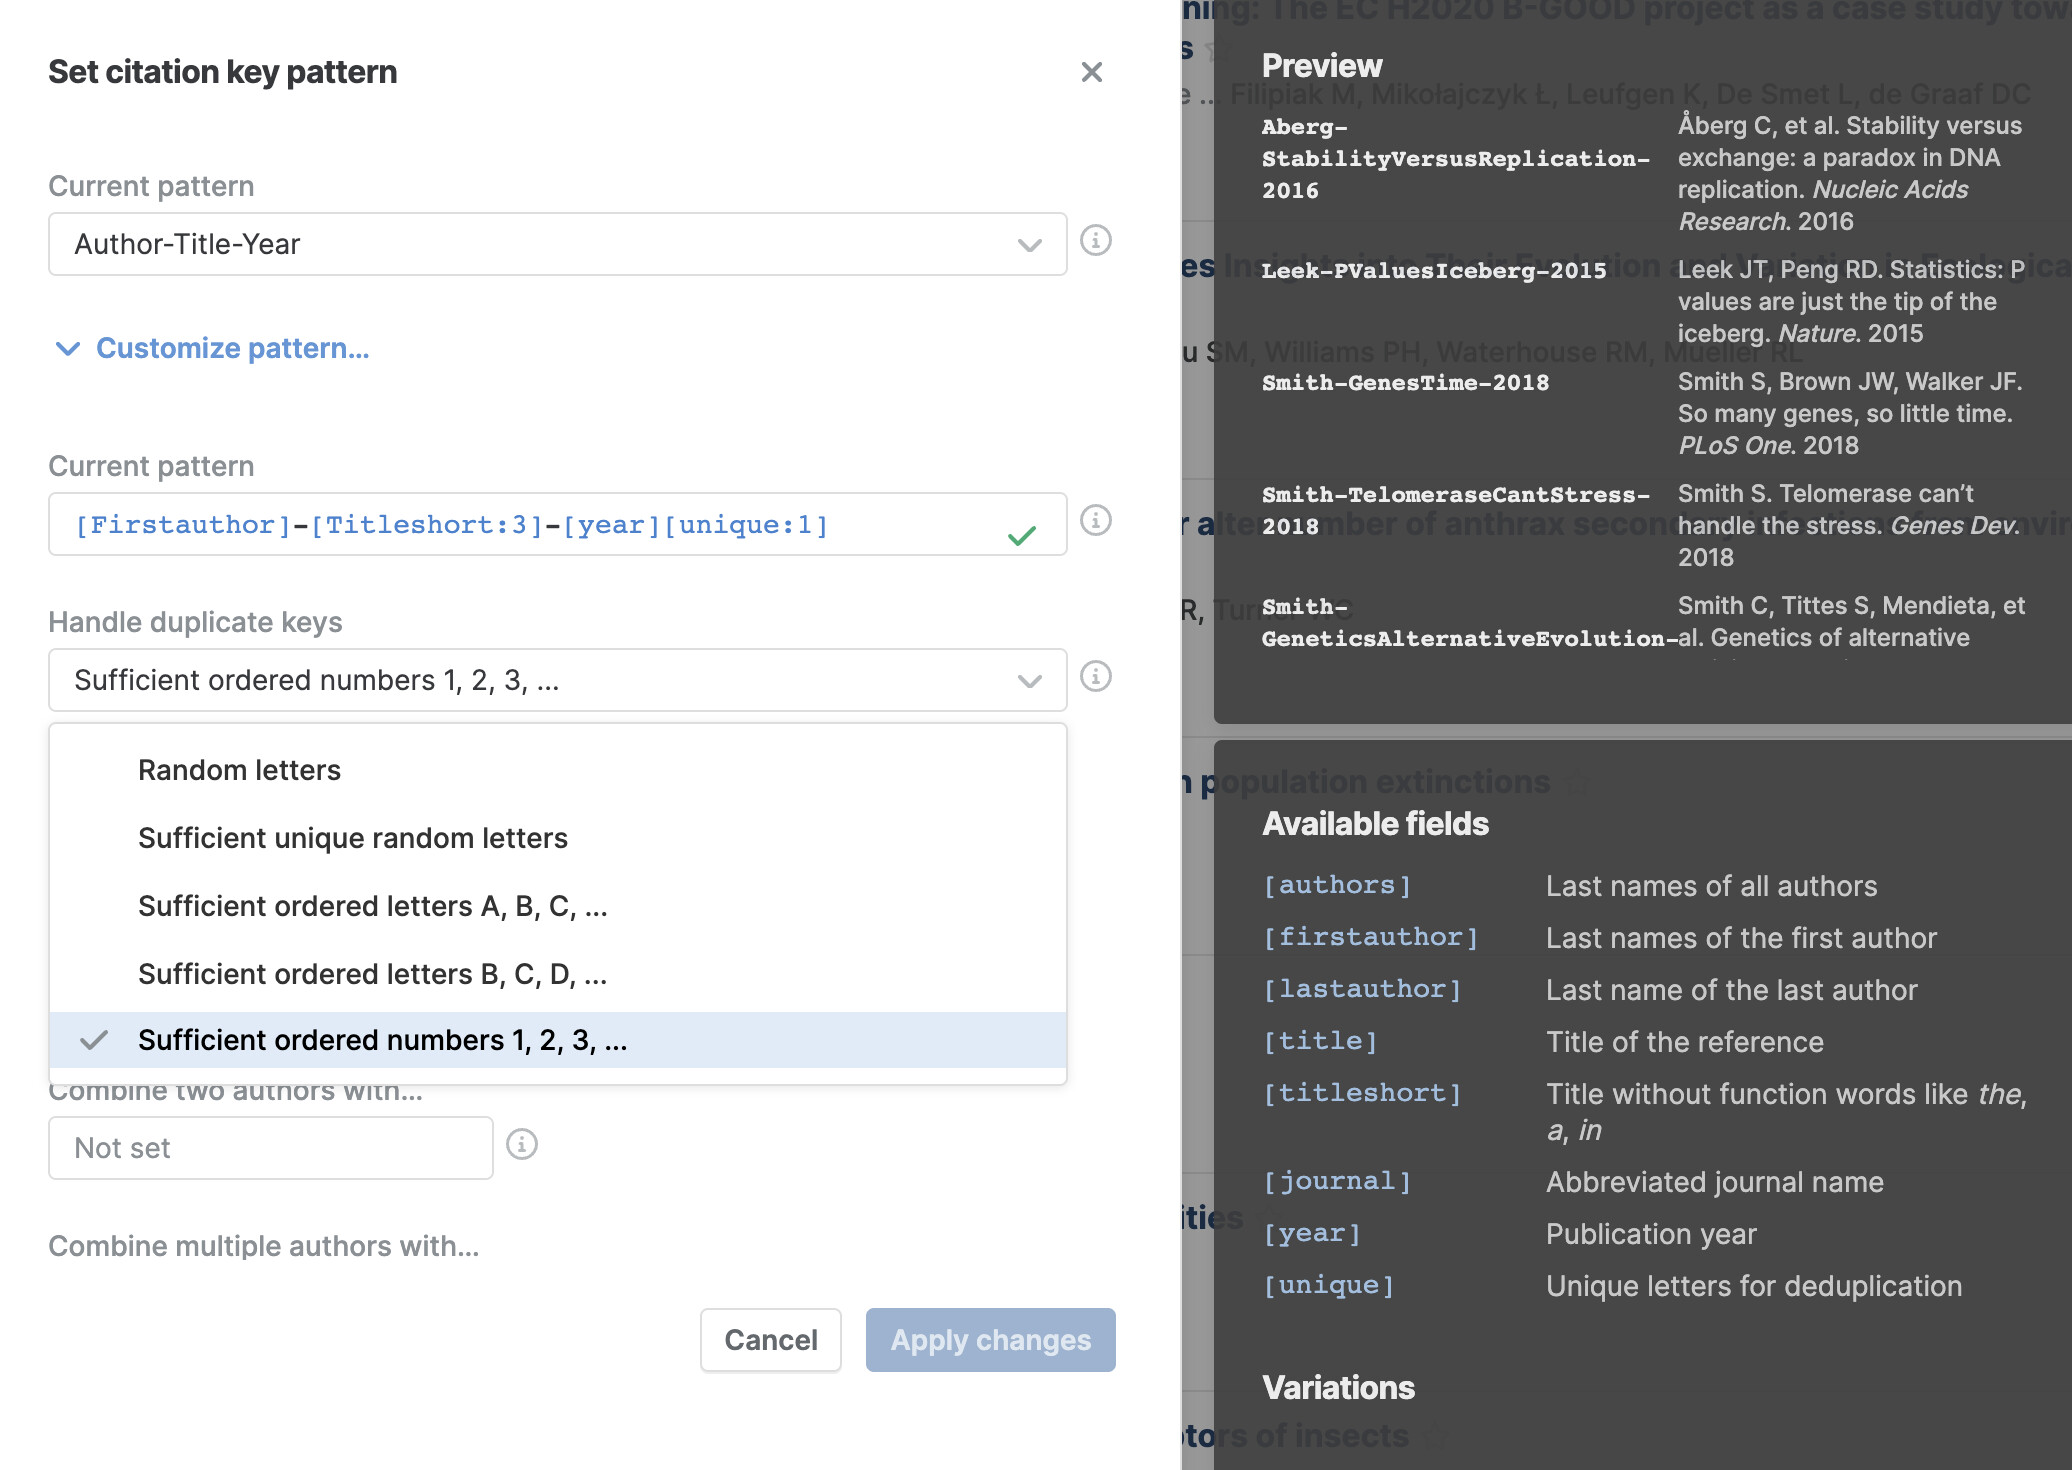The height and width of the screenshot is (1470, 2072).
Task: Open info icon beside custom pattern field
Action: coord(1096,521)
